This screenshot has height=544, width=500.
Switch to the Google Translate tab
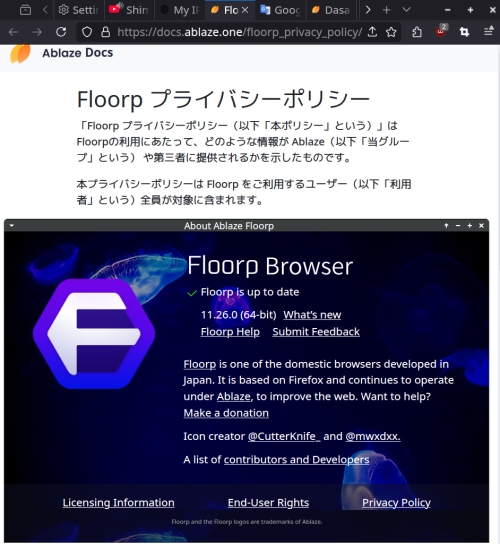pyautogui.click(x=280, y=10)
